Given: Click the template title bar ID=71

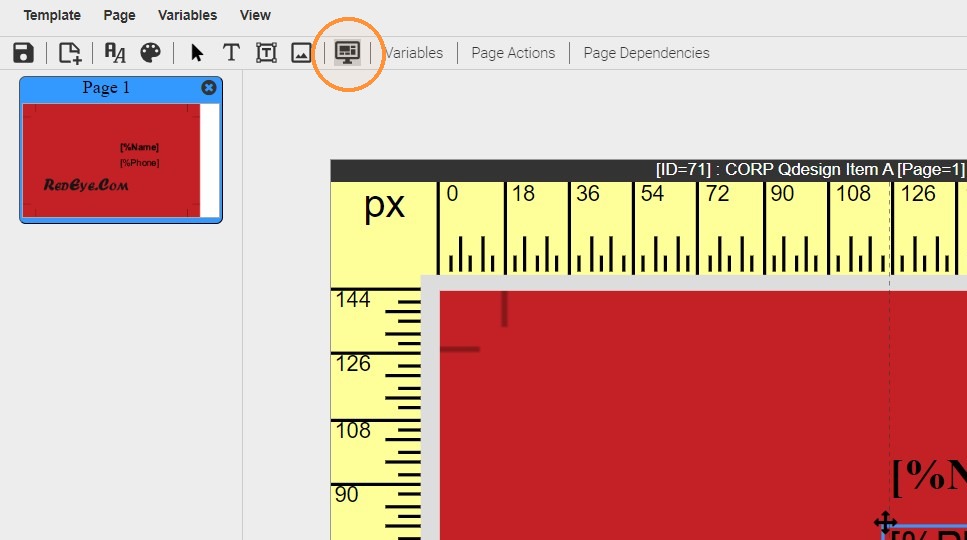Looking at the screenshot, I should 648,170.
